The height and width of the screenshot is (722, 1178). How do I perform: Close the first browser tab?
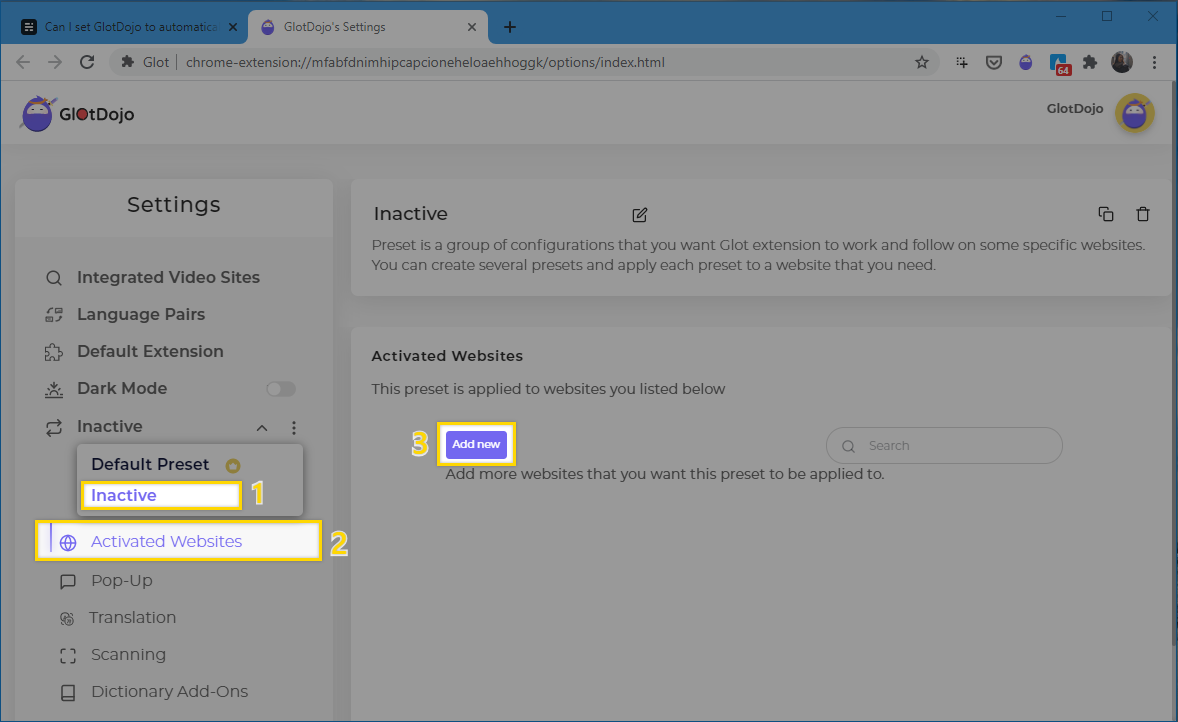pyautogui.click(x=233, y=27)
